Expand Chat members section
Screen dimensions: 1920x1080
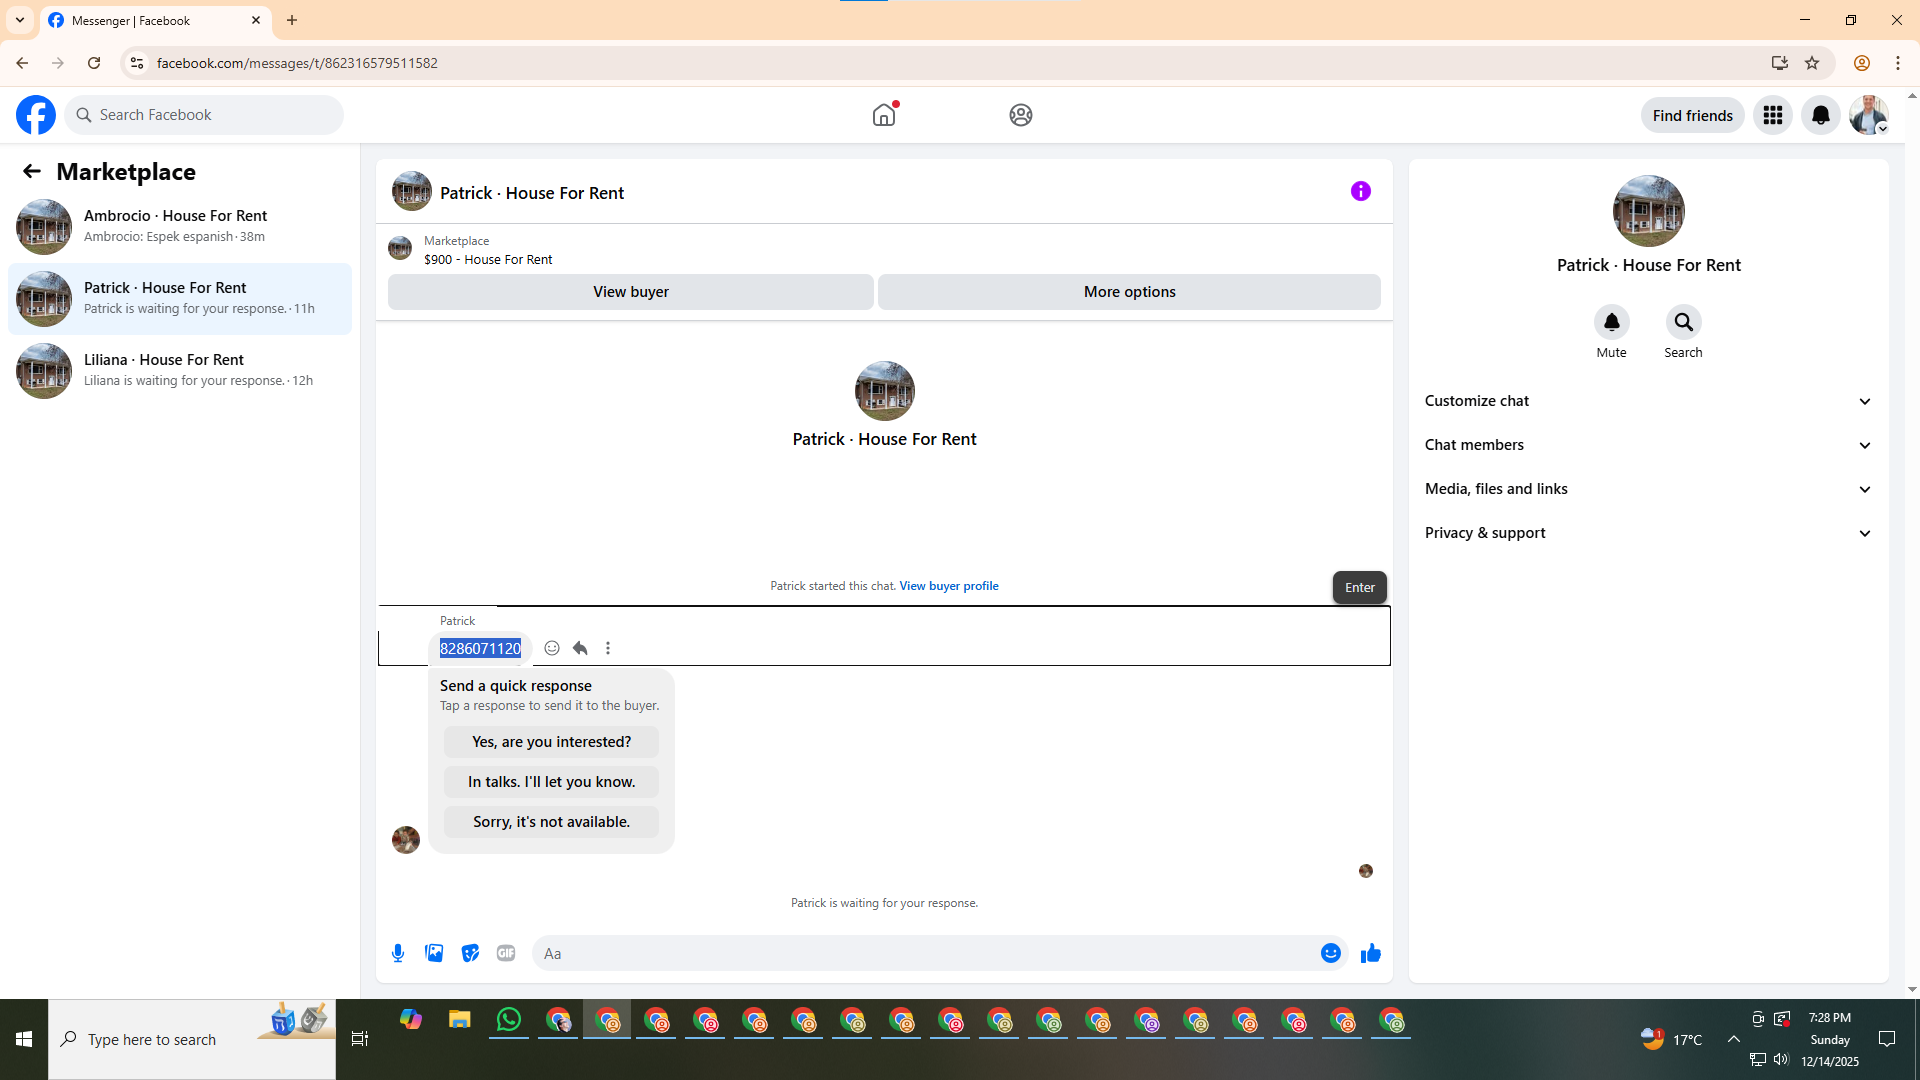(1648, 445)
